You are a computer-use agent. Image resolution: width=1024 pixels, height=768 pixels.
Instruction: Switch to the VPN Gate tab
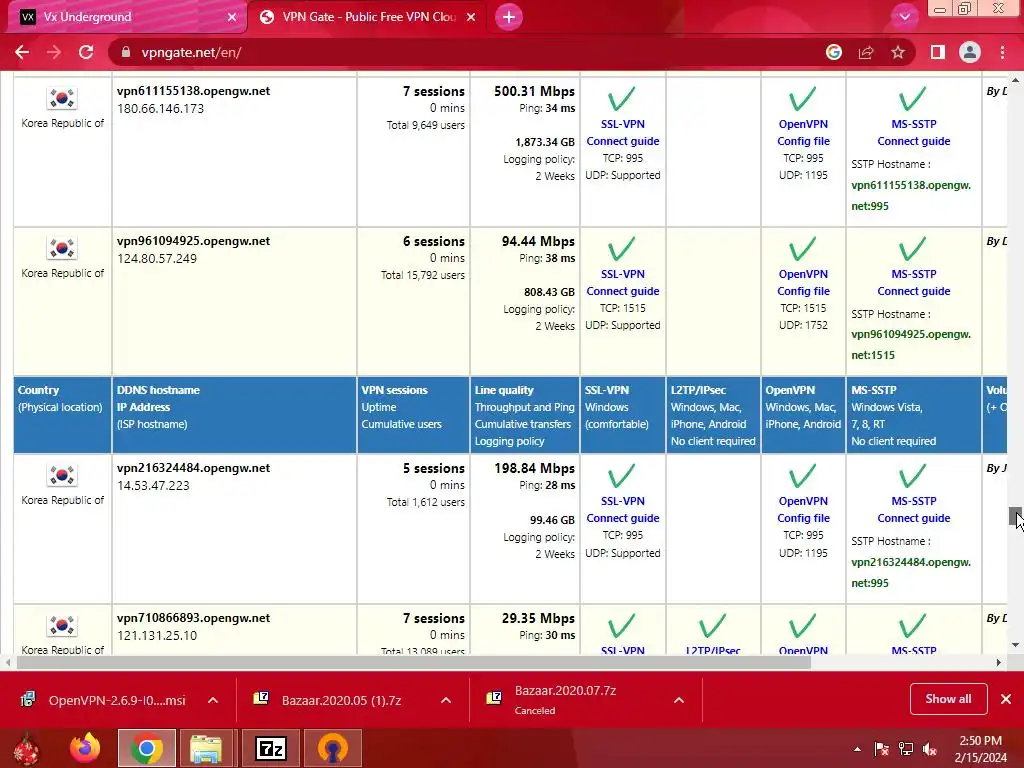[369, 17]
